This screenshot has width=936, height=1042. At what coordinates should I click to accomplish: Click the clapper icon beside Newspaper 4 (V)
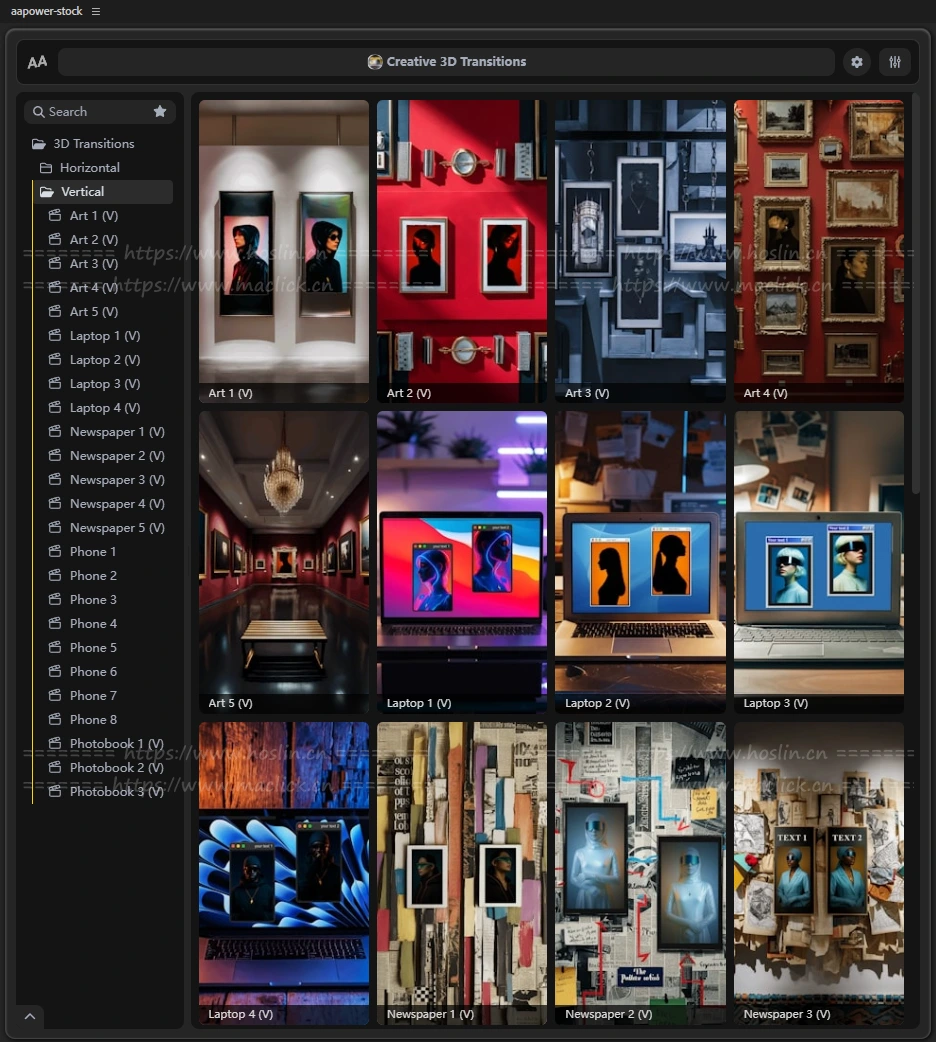[55, 502]
